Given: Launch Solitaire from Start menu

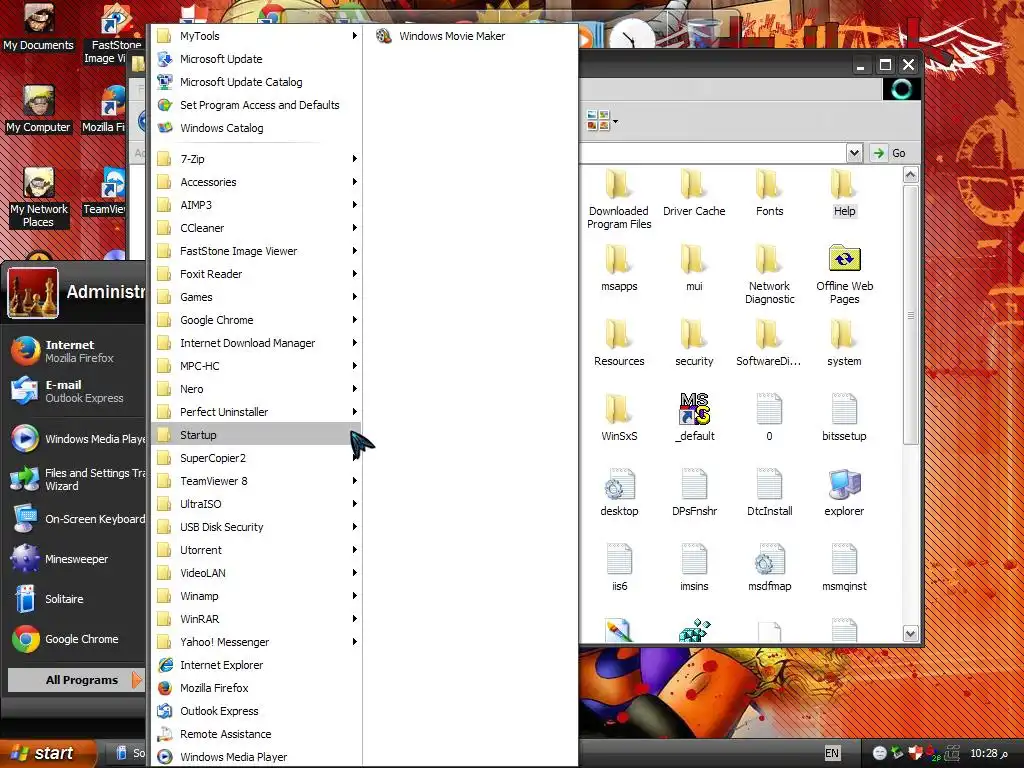Looking at the screenshot, I should (x=74, y=599).
